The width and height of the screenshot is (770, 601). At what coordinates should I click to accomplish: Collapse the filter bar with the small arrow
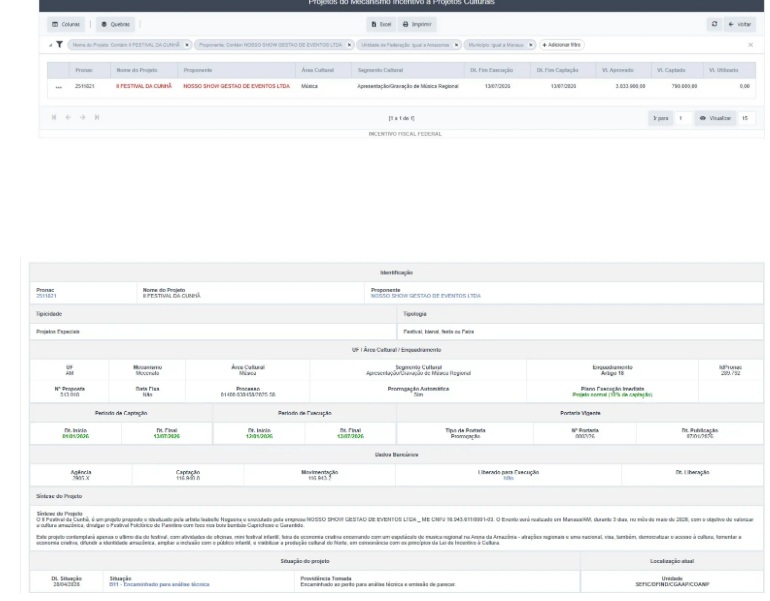tap(50, 45)
